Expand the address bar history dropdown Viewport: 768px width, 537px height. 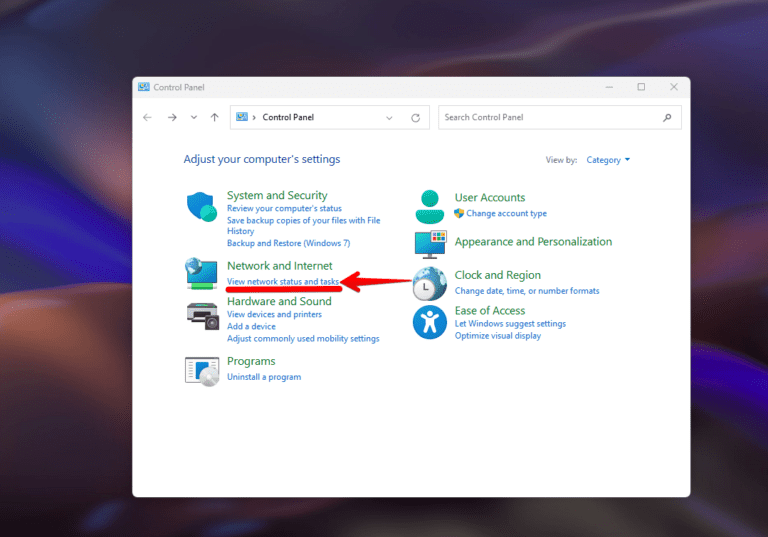click(389, 118)
